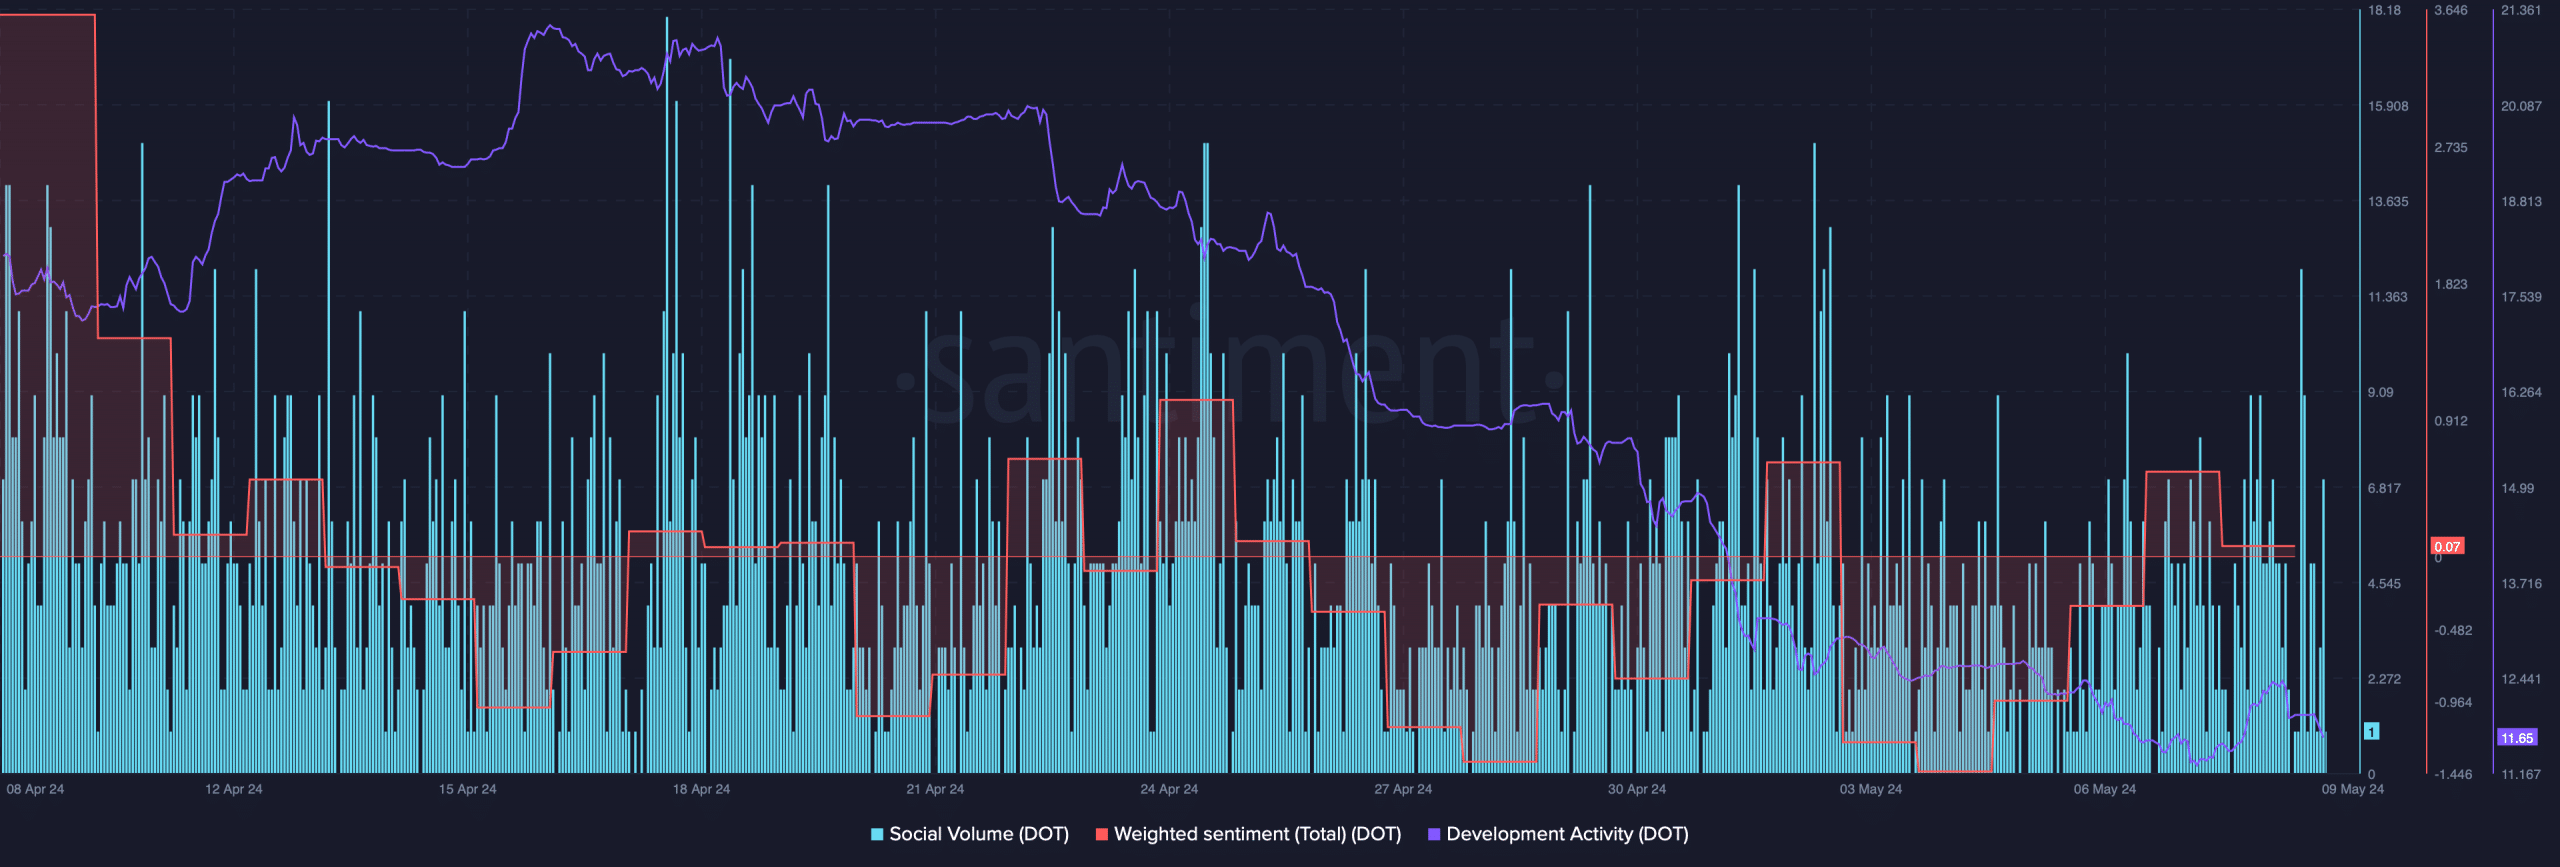Click the purple 11.65 development activity badge
Viewport: 2560px width, 867px height.
(2517, 738)
